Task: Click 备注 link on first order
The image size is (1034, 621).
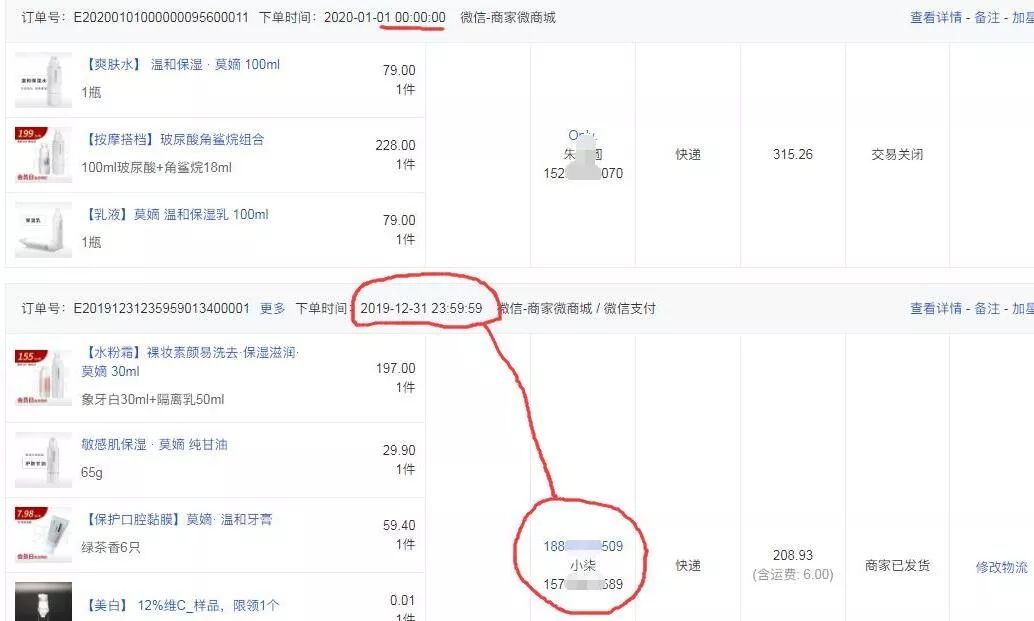Action: pos(987,18)
